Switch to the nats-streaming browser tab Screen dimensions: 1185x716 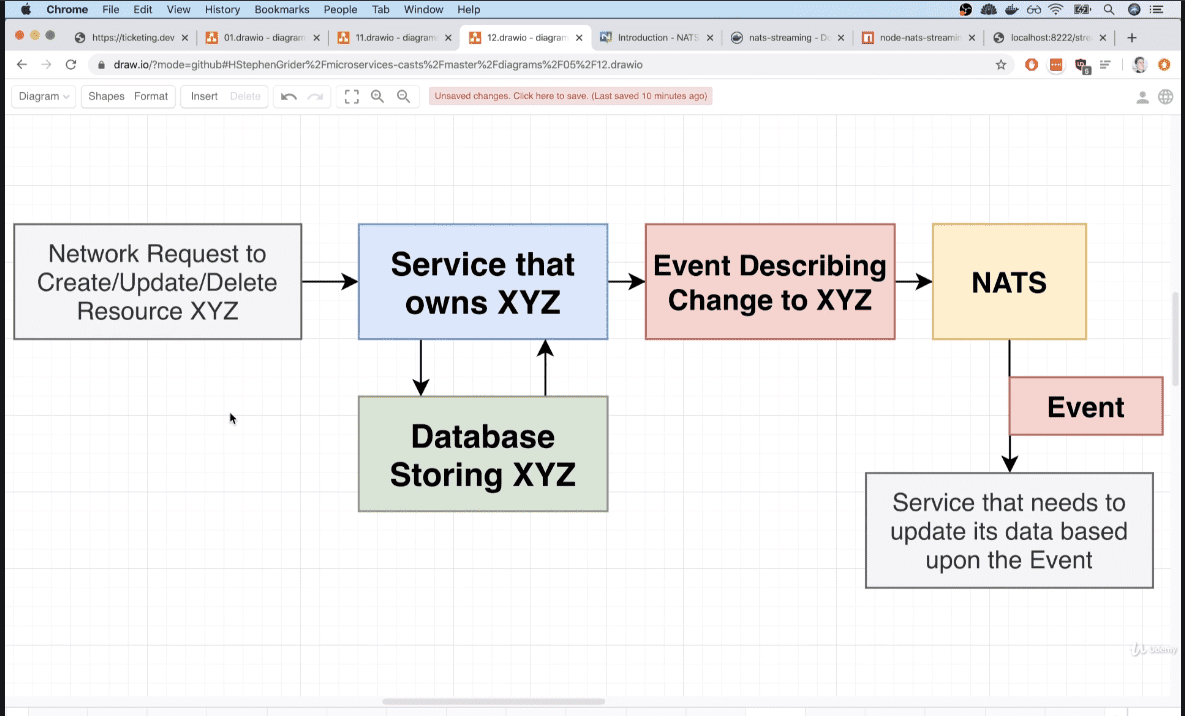(x=783, y=38)
